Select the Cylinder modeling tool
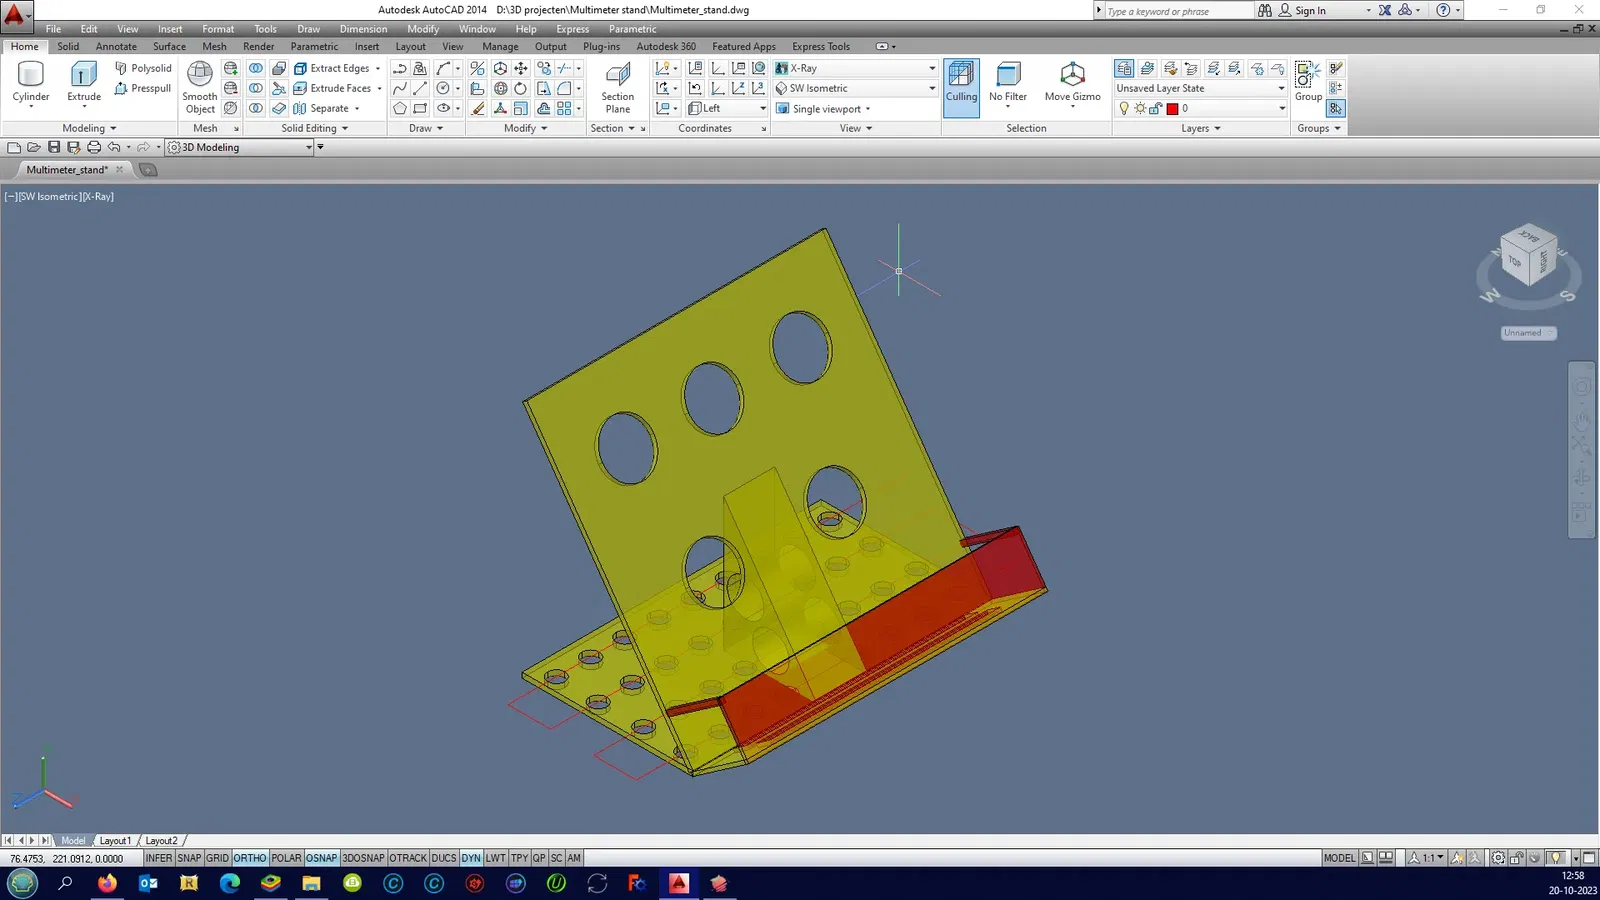The image size is (1600, 900). (x=31, y=81)
